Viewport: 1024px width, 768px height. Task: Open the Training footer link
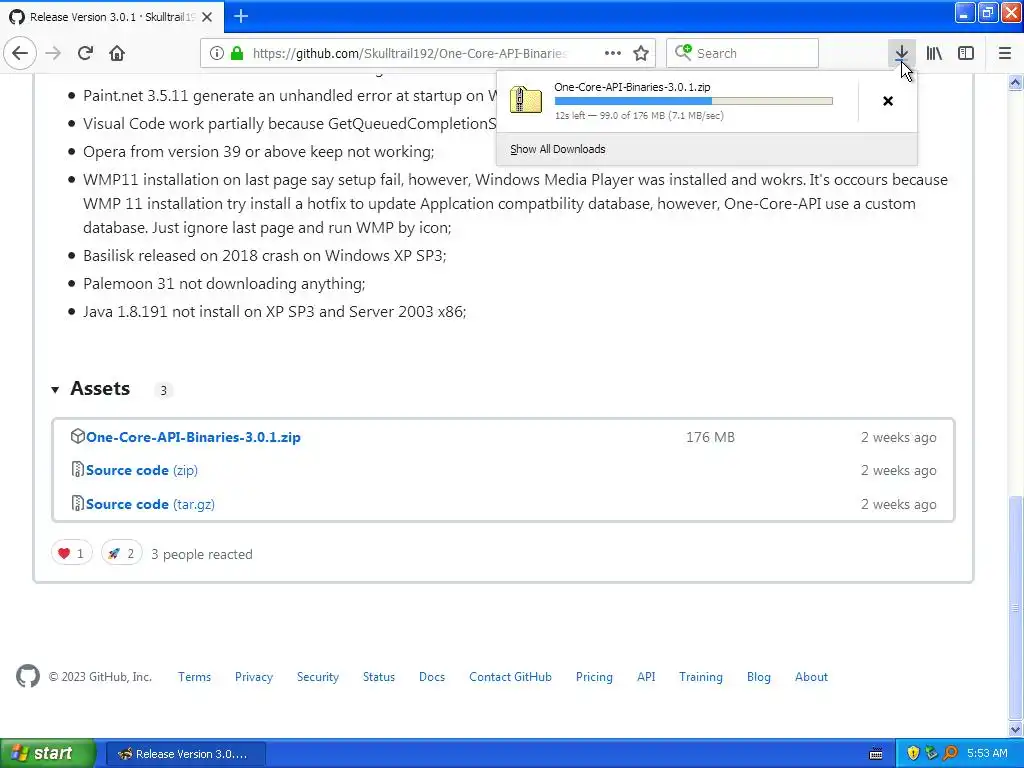701,677
